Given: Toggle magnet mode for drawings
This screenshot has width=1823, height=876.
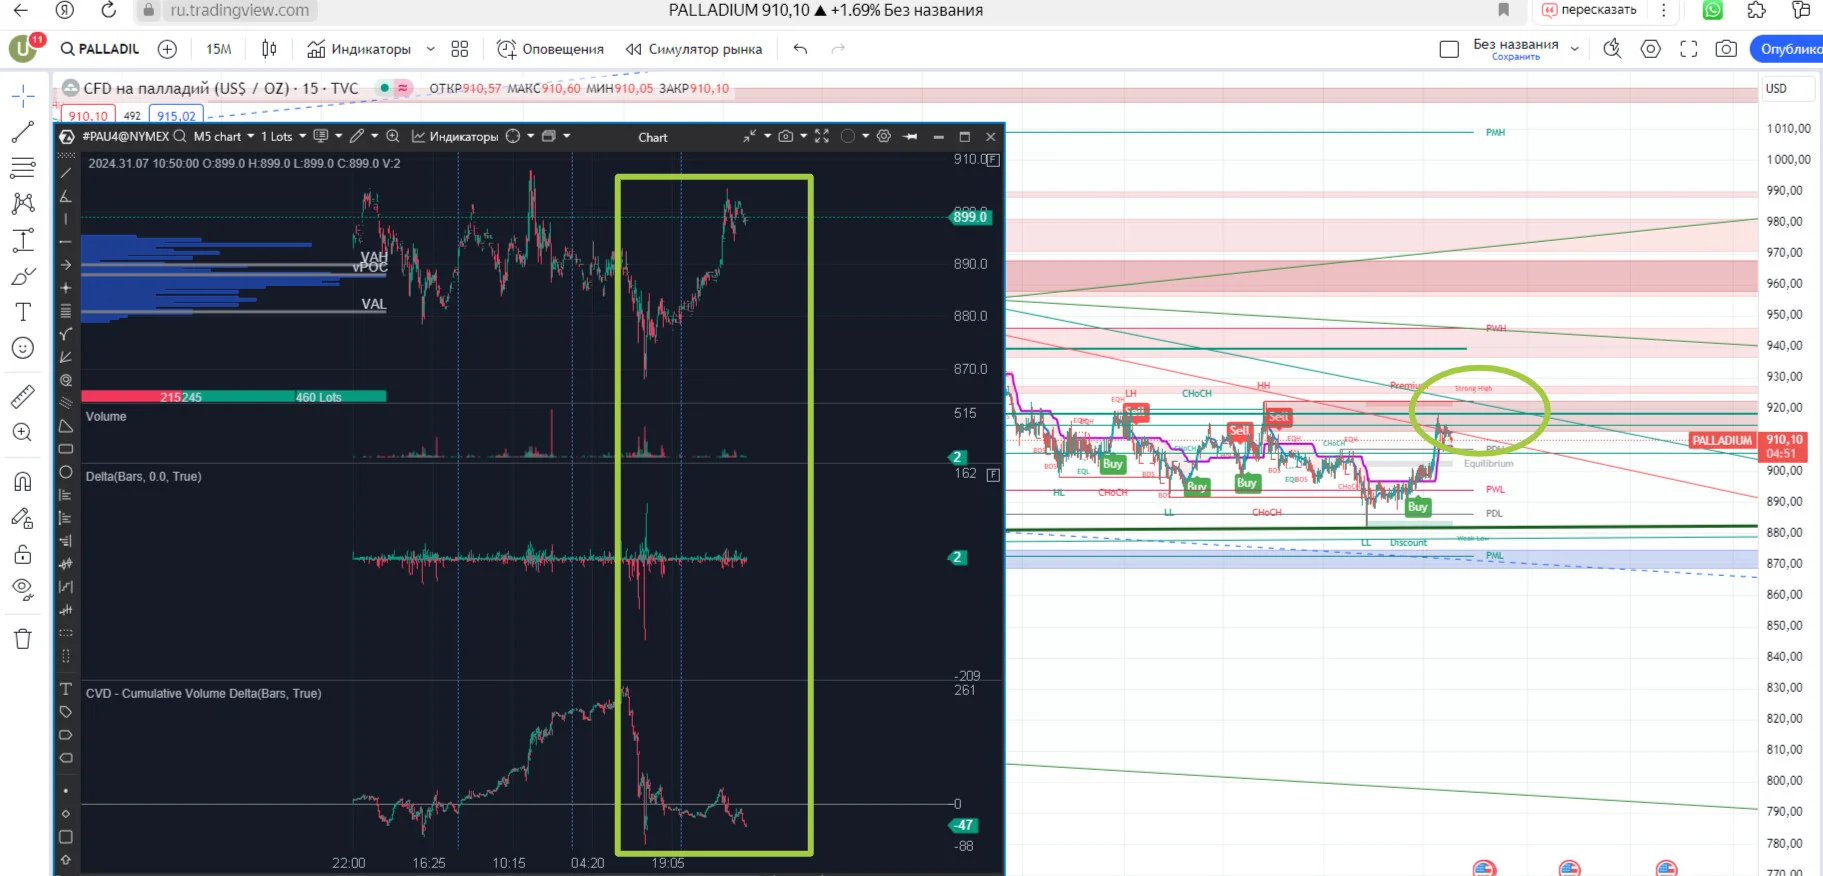Looking at the screenshot, I should [x=22, y=481].
